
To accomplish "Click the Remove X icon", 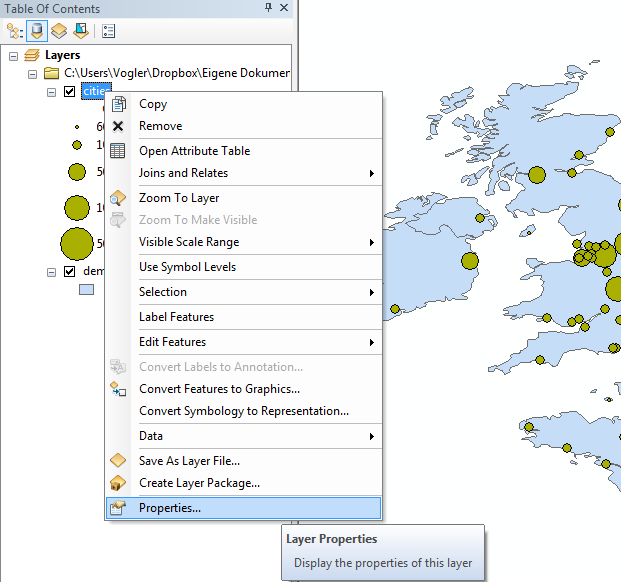I will click(x=118, y=126).
